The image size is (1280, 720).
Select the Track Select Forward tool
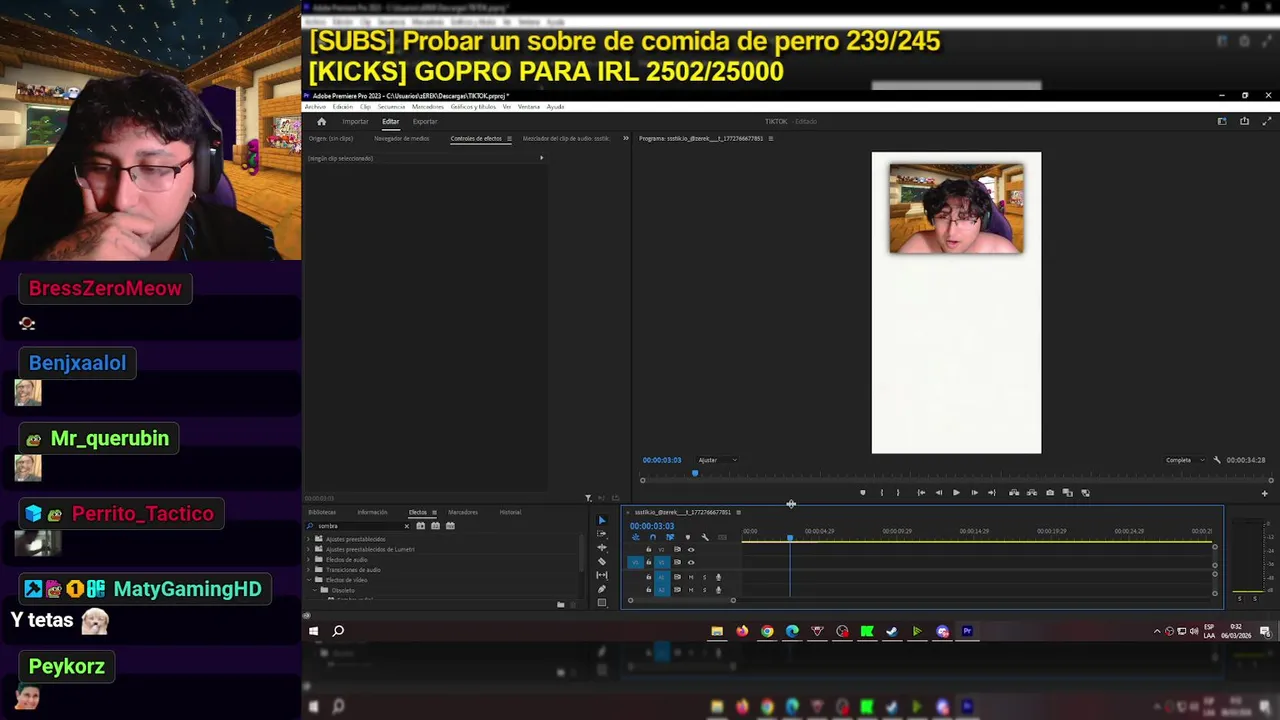click(601, 534)
